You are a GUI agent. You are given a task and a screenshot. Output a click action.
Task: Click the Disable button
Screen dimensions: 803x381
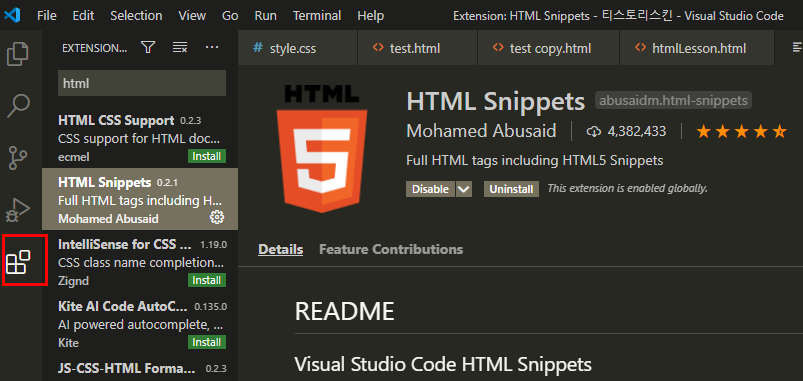(430, 189)
